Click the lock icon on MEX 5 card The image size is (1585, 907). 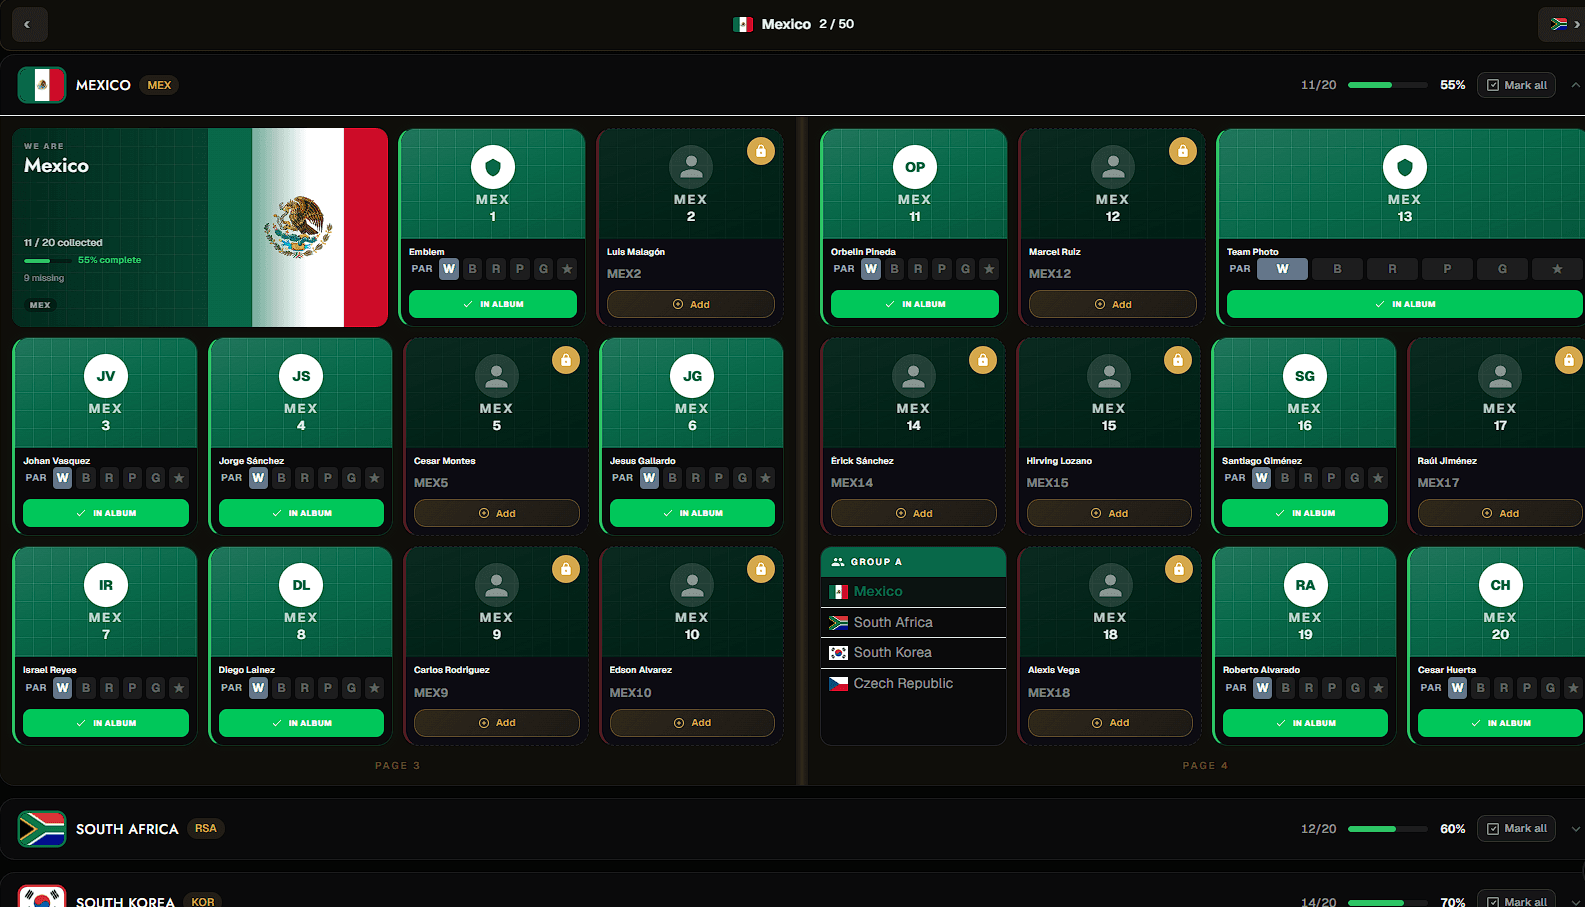(566, 361)
